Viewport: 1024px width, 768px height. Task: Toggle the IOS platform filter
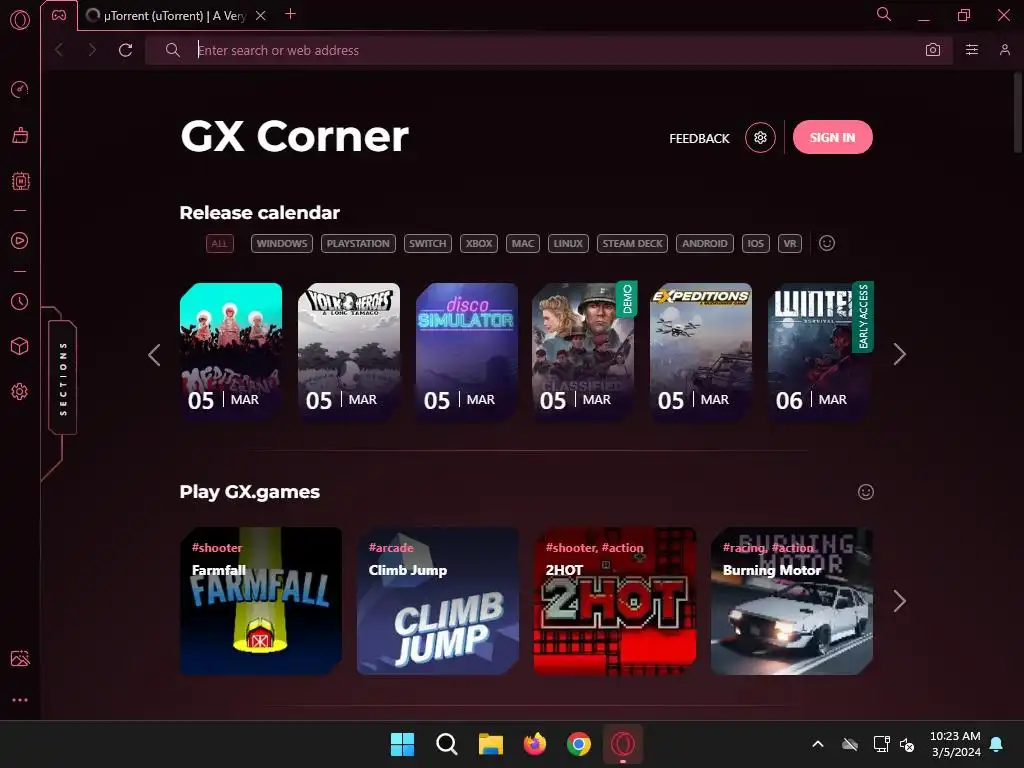coord(756,244)
